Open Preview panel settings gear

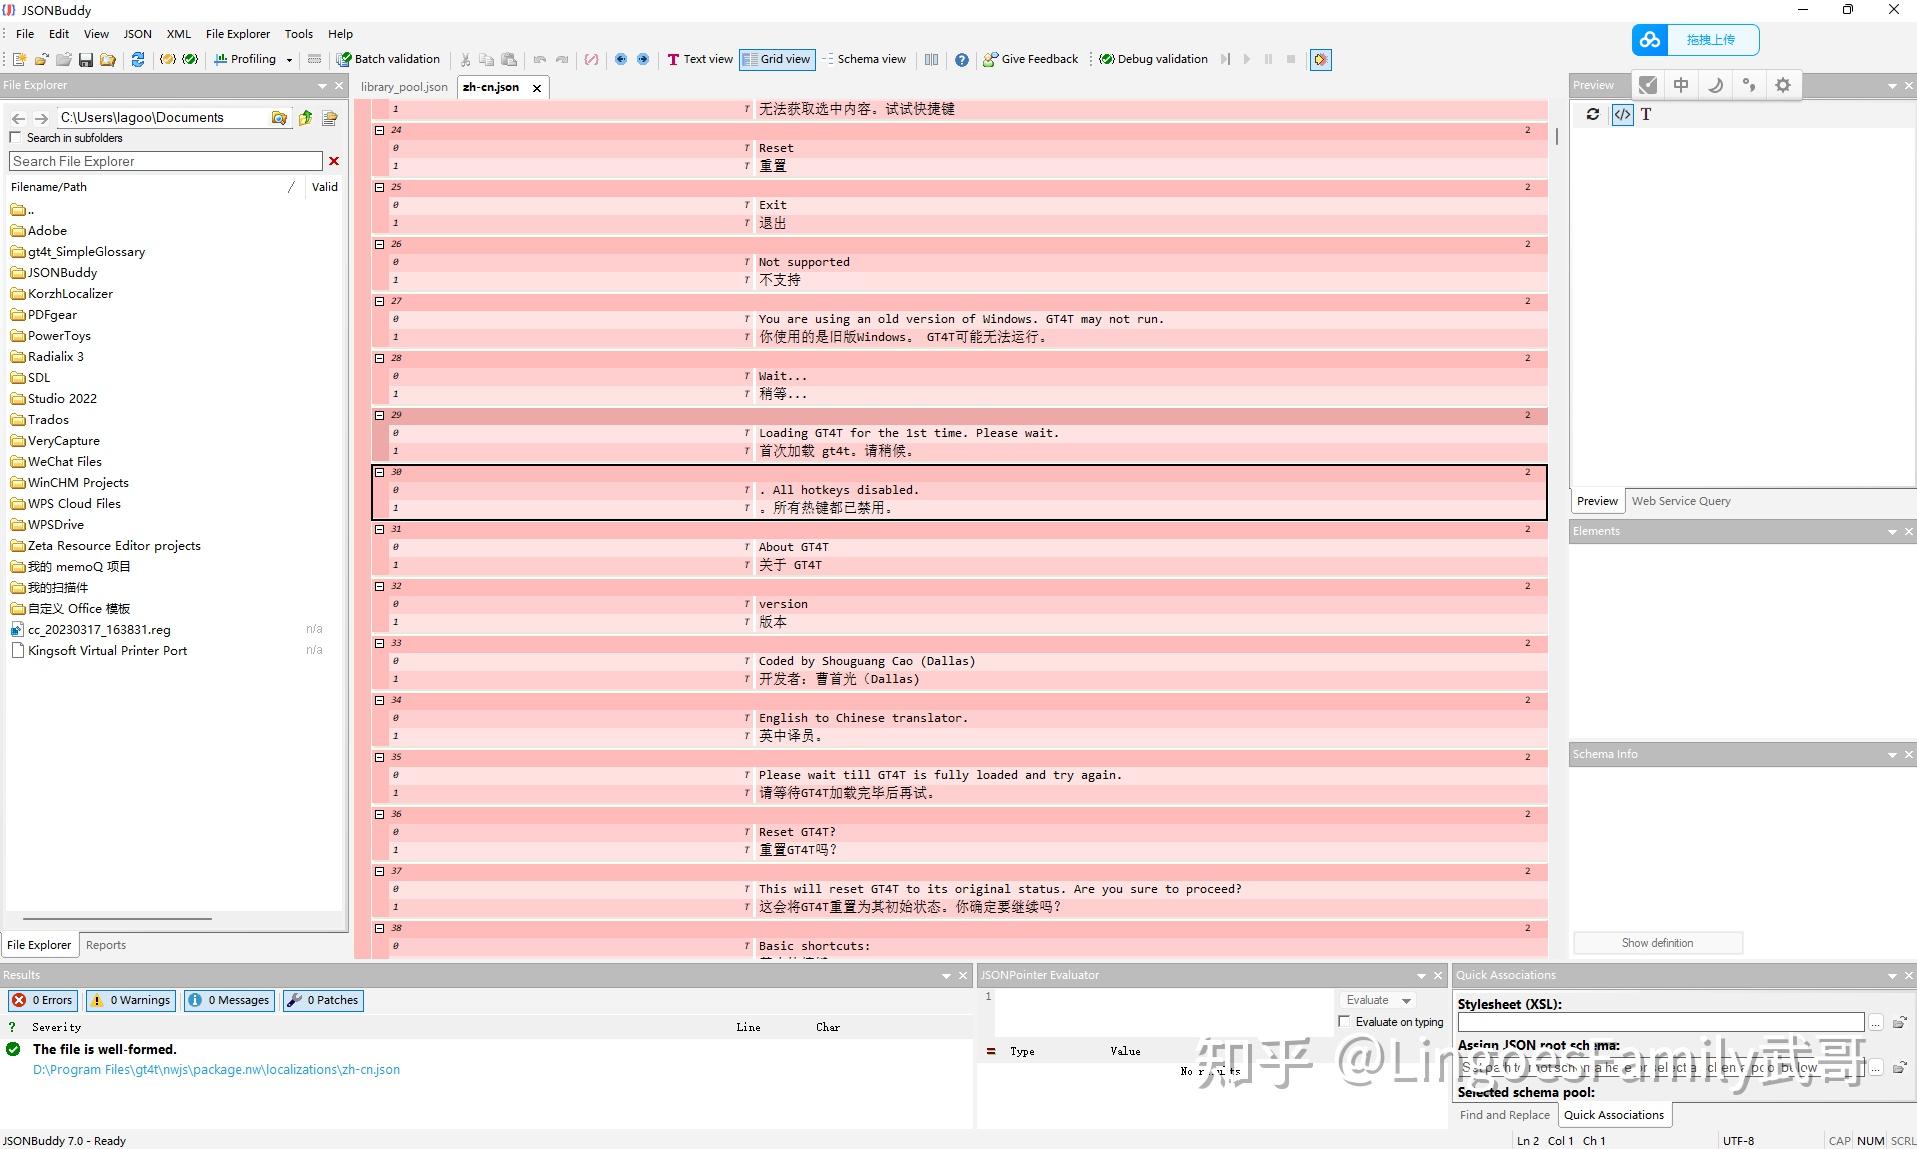click(1783, 85)
